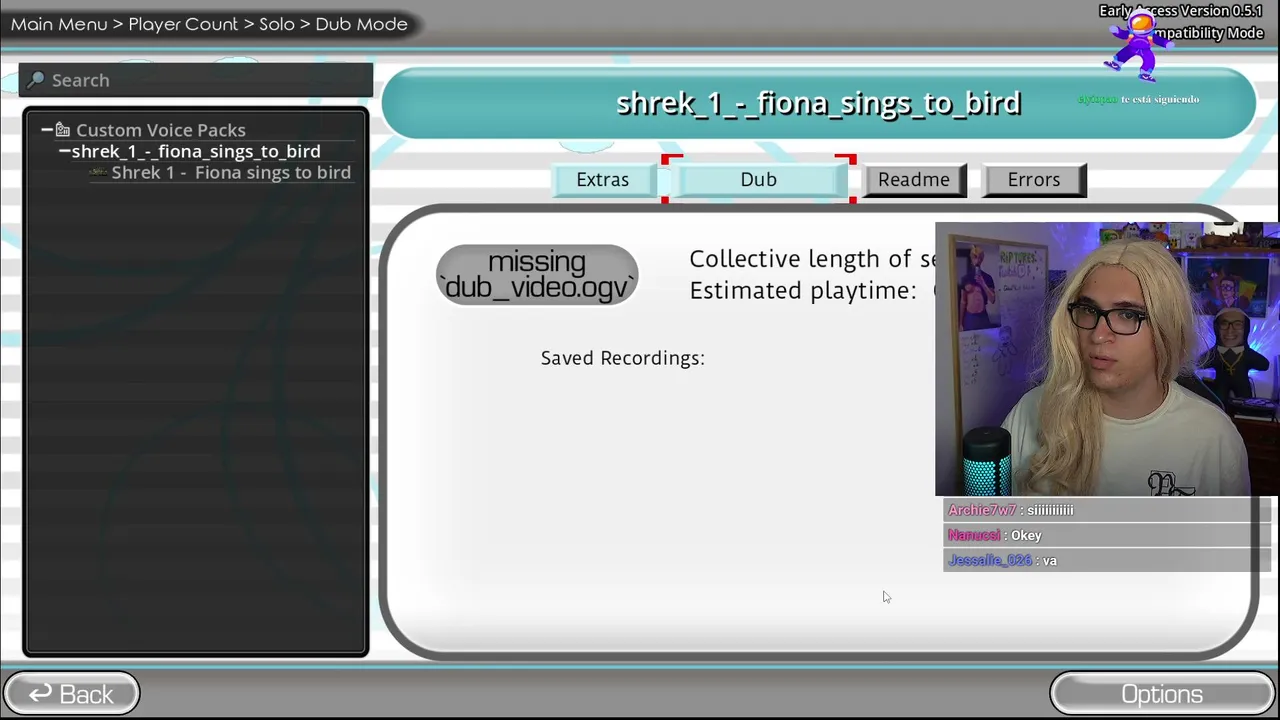Click the Saved Recordings label
Viewport: 1280px width, 720px height.
[623, 358]
